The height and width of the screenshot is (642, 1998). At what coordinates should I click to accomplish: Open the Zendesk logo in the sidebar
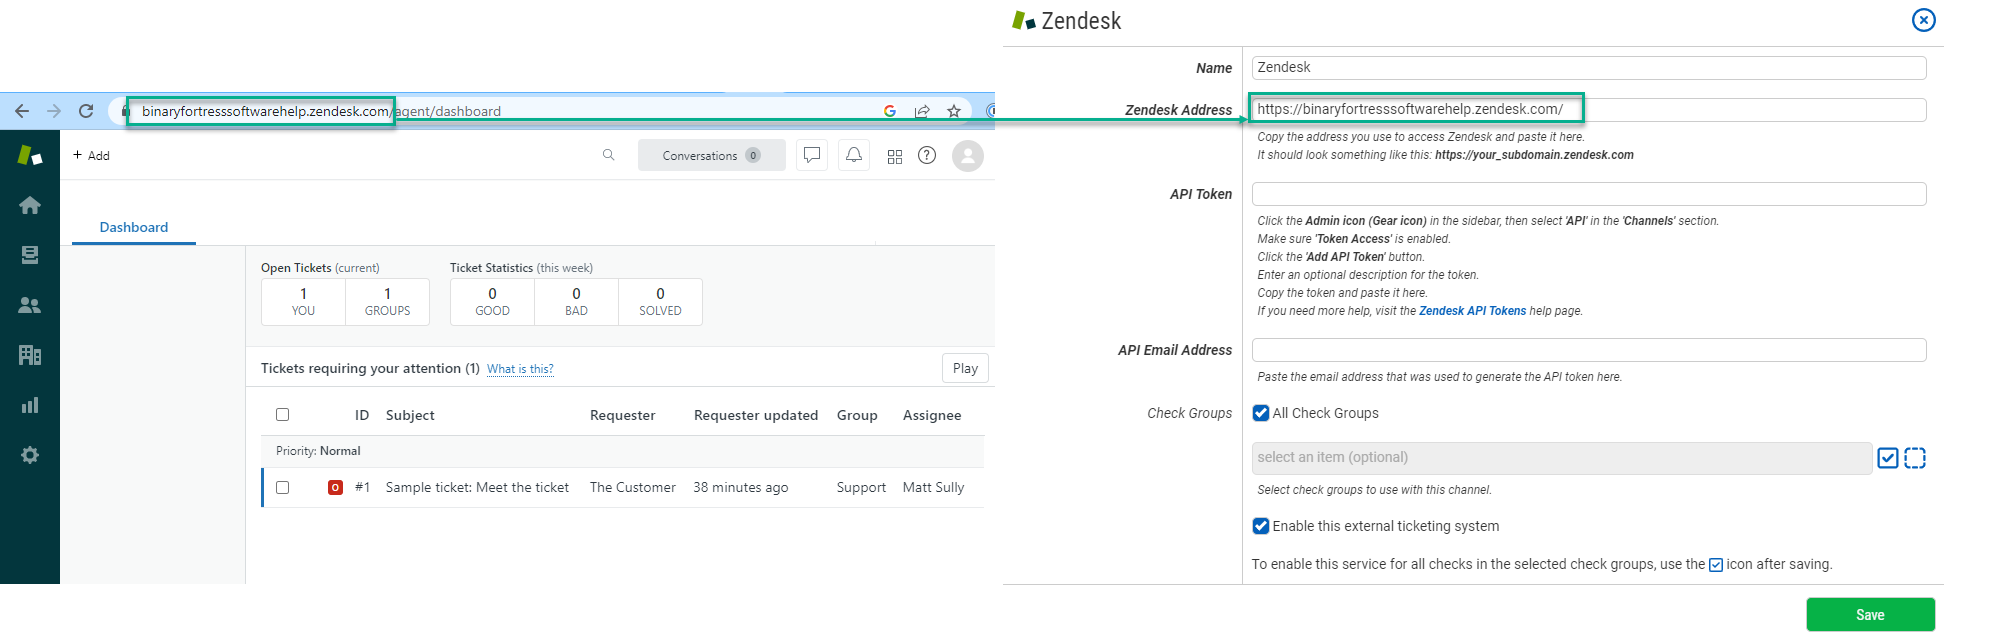point(30,155)
